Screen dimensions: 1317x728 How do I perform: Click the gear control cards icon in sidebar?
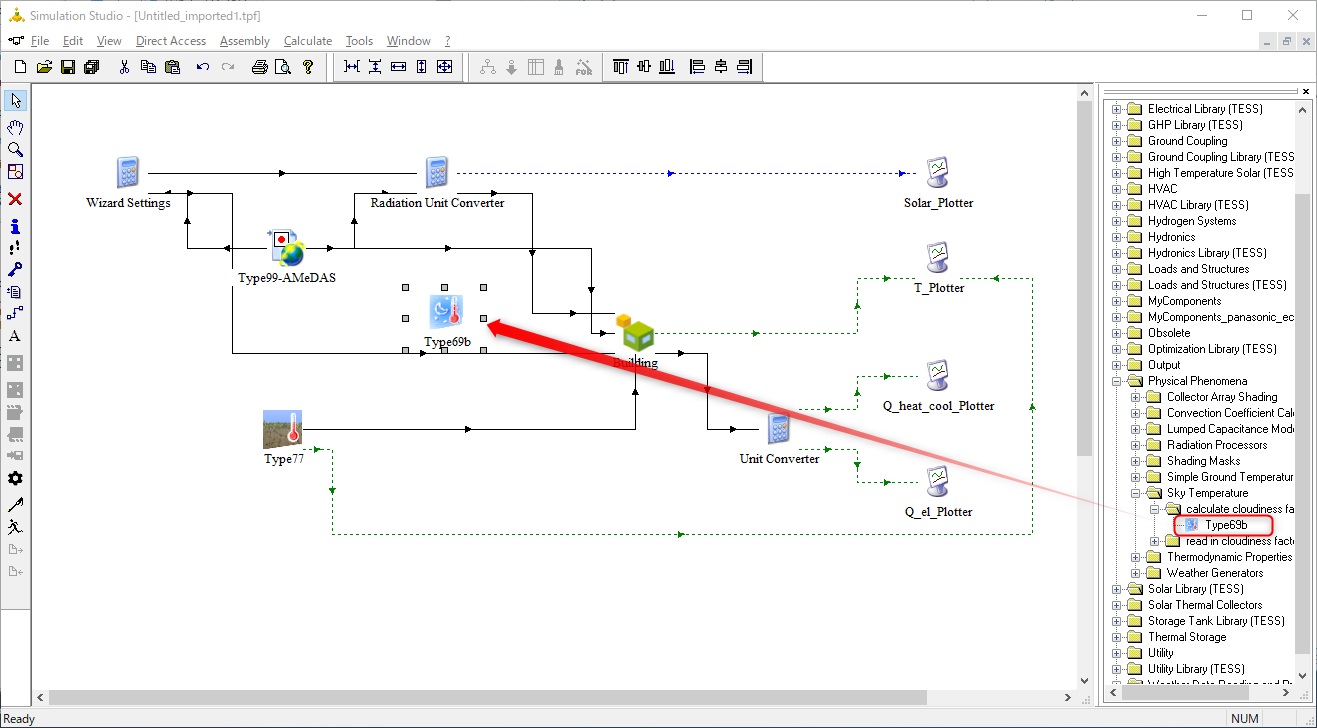coord(15,479)
